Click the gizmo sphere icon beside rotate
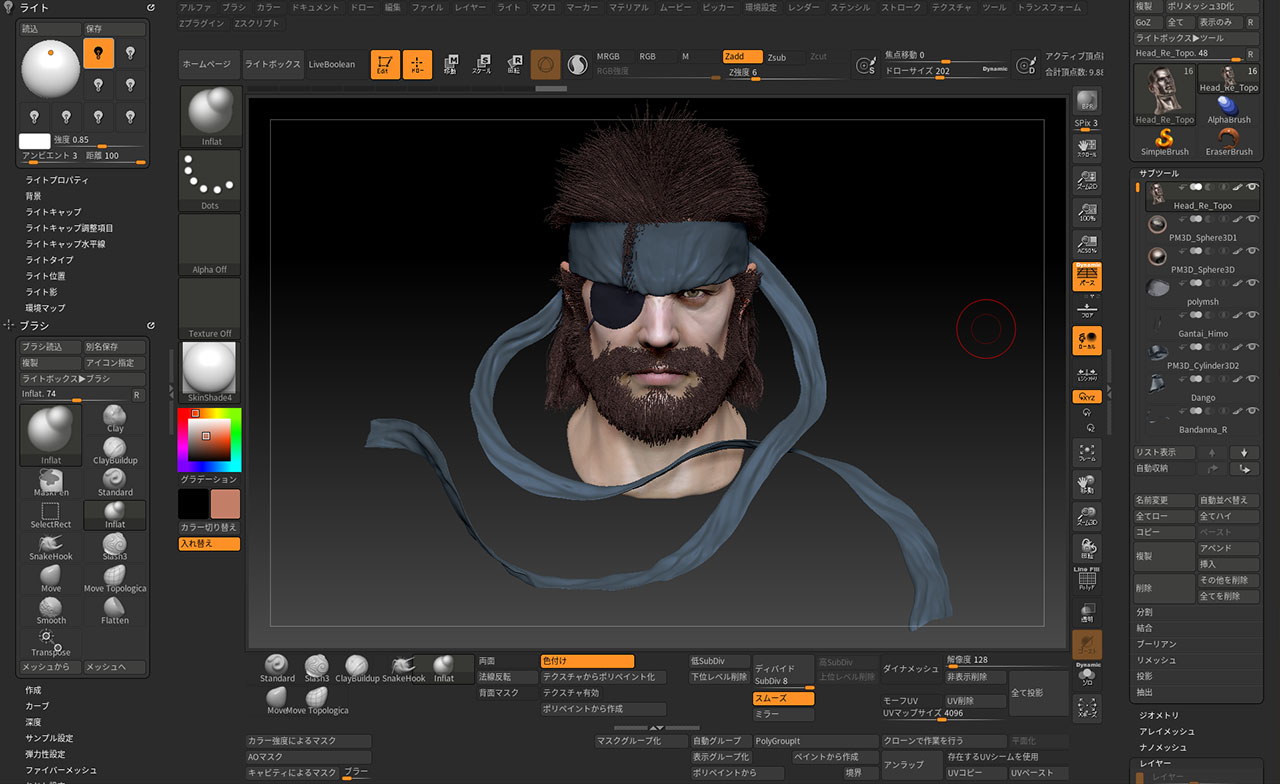This screenshot has width=1280, height=784. 545,65
